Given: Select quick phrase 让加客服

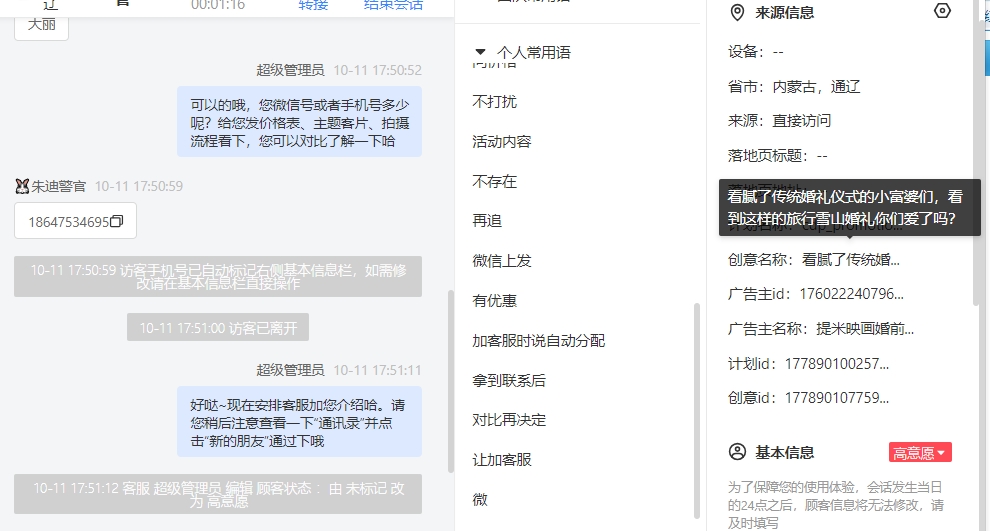Looking at the screenshot, I should [x=502, y=460].
